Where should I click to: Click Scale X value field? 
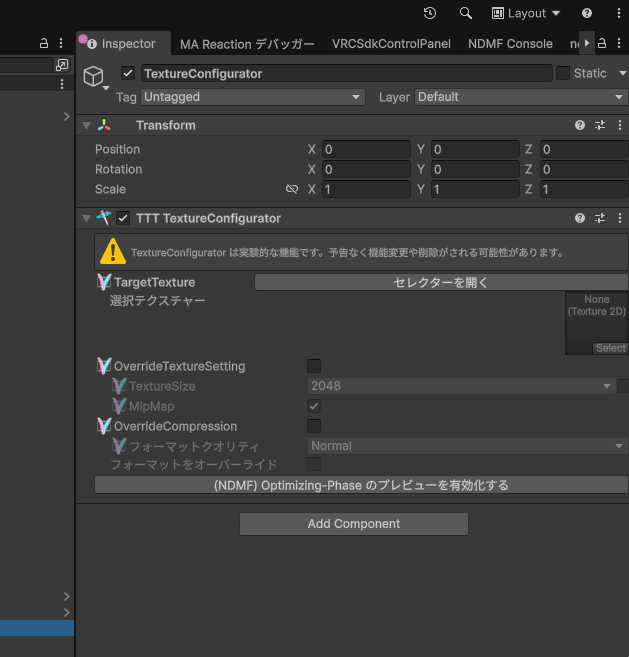(366, 189)
